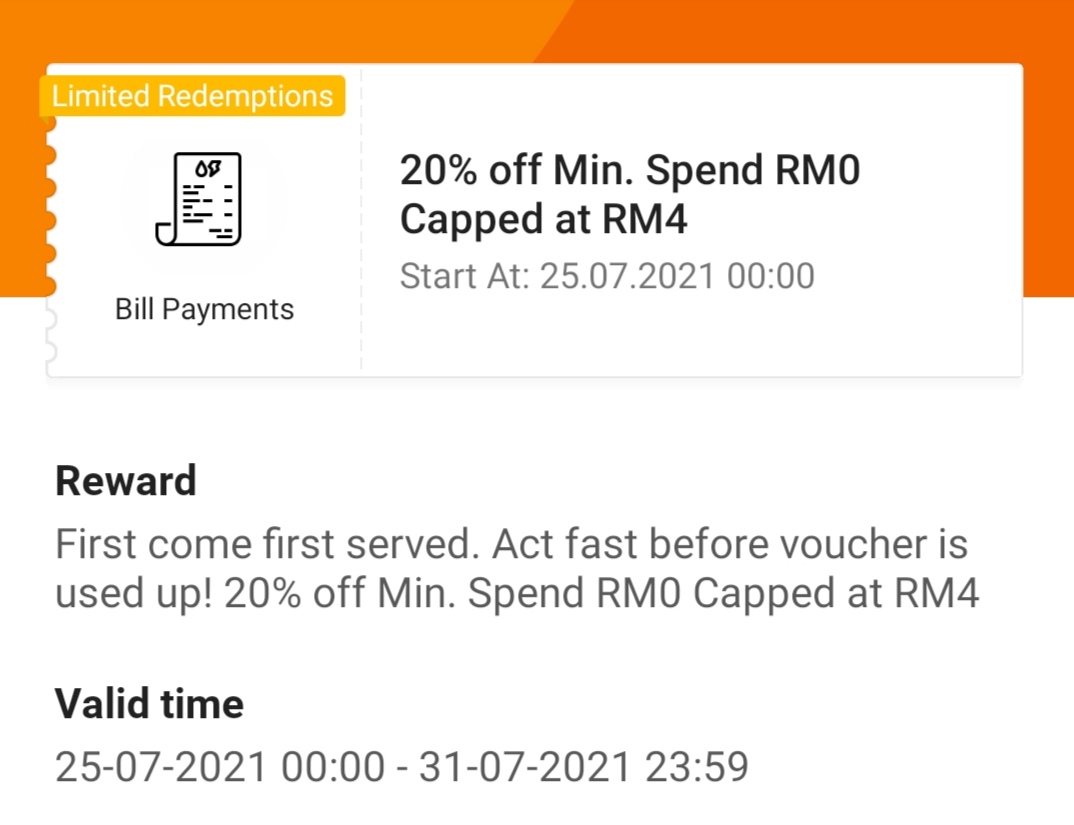Screen dimensions: 1074x825
Task: Tap the Bill Payments receipt icon
Action: (198, 199)
